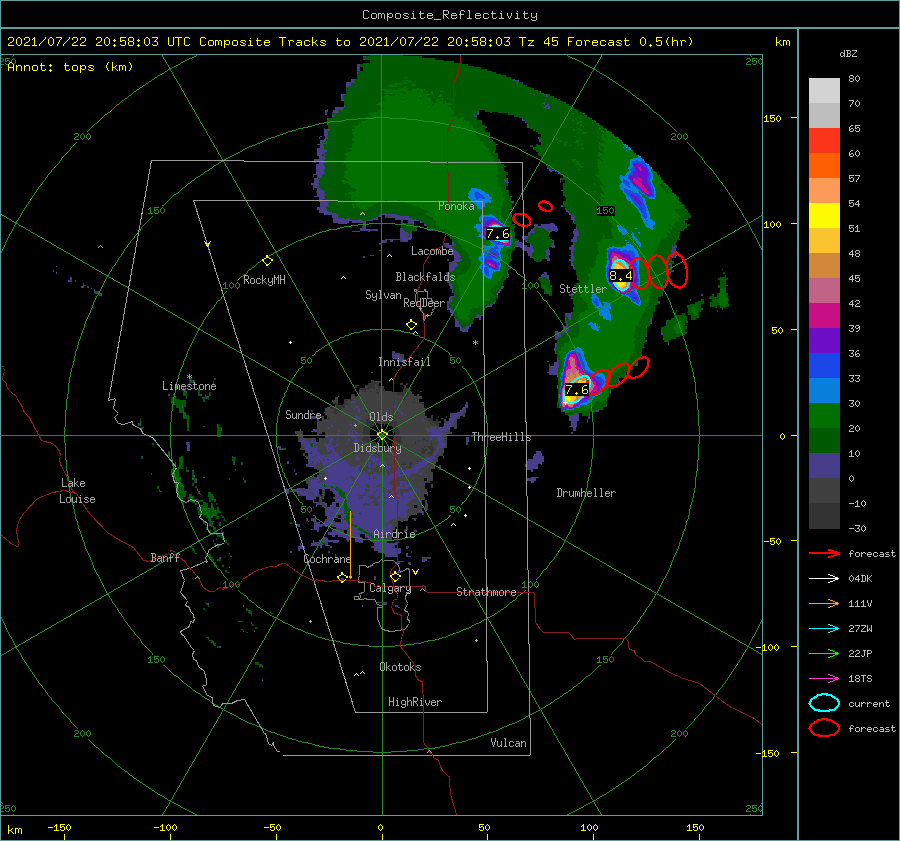This screenshot has width=900, height=841.
Task: Click the Stettler town label
Action: pos(583,289)
